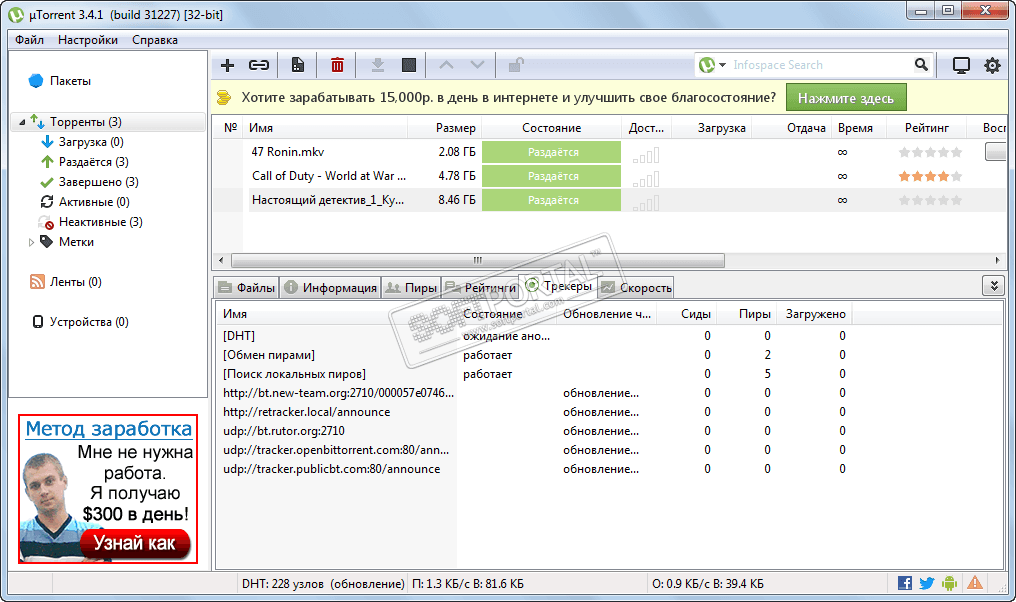
Task: Click the red Remove Torrent trash icon
Action: (x=337, y=65)
